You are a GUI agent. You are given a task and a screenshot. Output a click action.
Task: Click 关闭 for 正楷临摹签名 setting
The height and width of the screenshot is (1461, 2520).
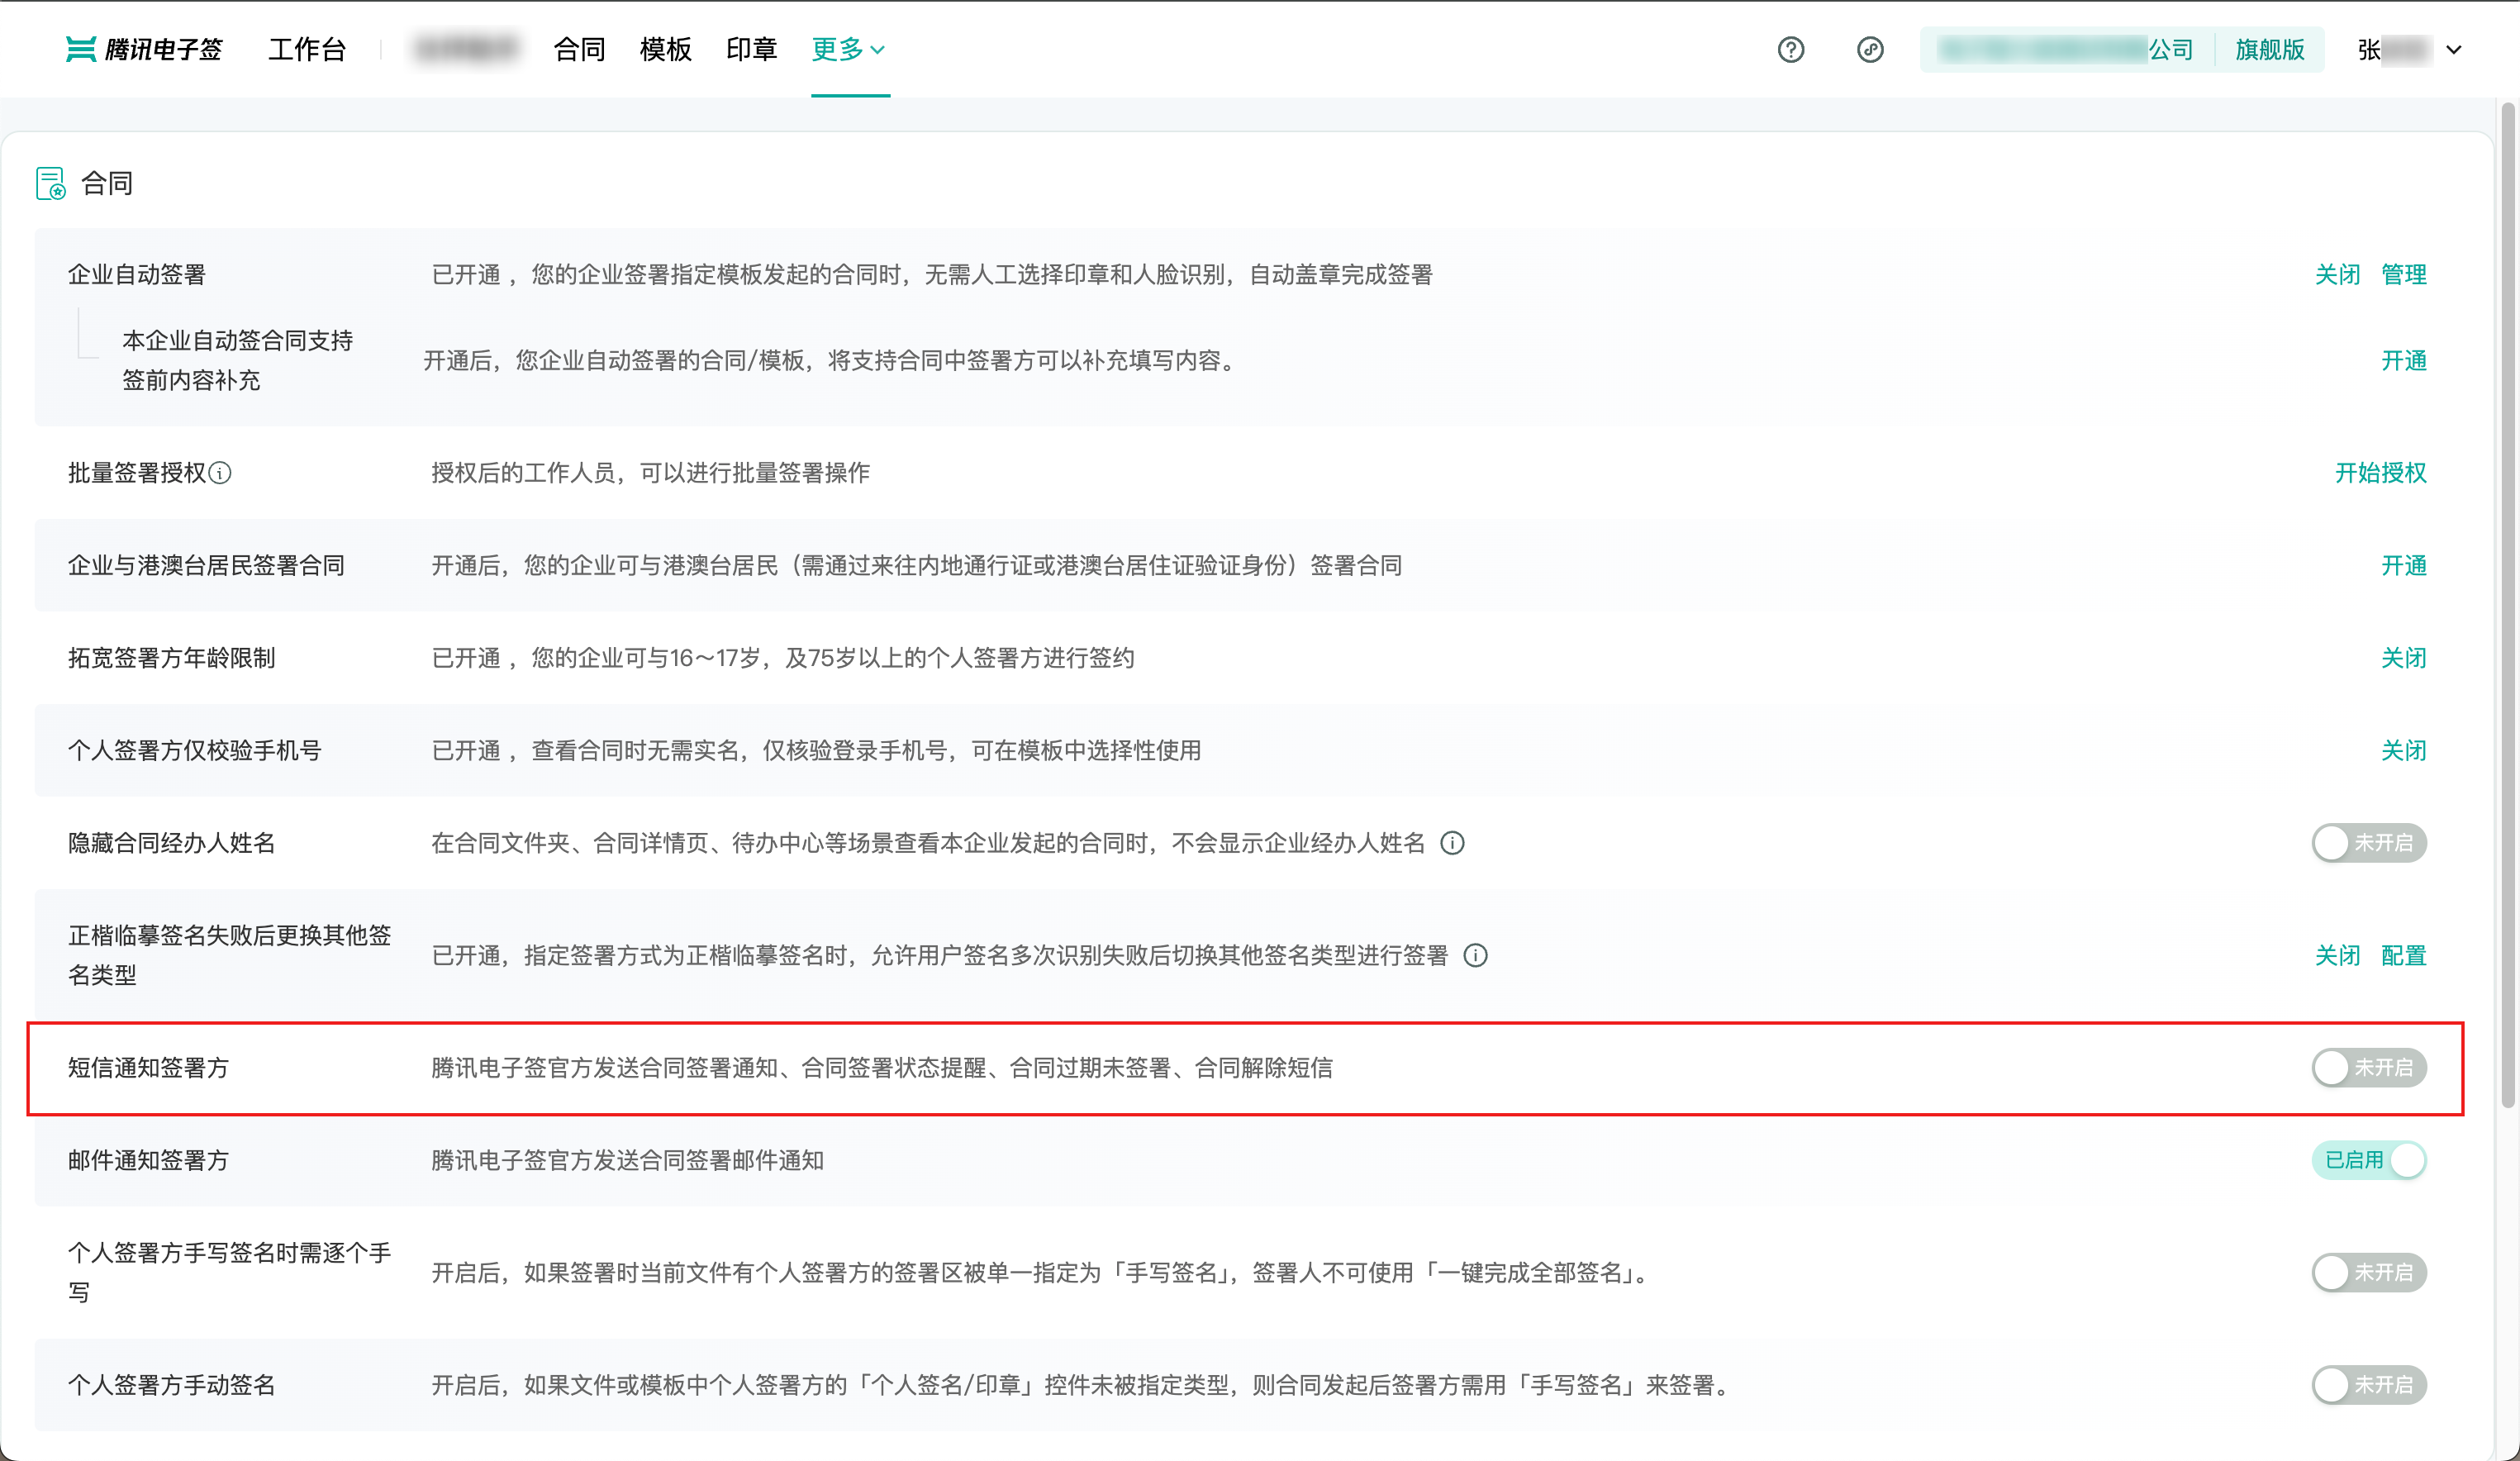tap(2337, 956)
